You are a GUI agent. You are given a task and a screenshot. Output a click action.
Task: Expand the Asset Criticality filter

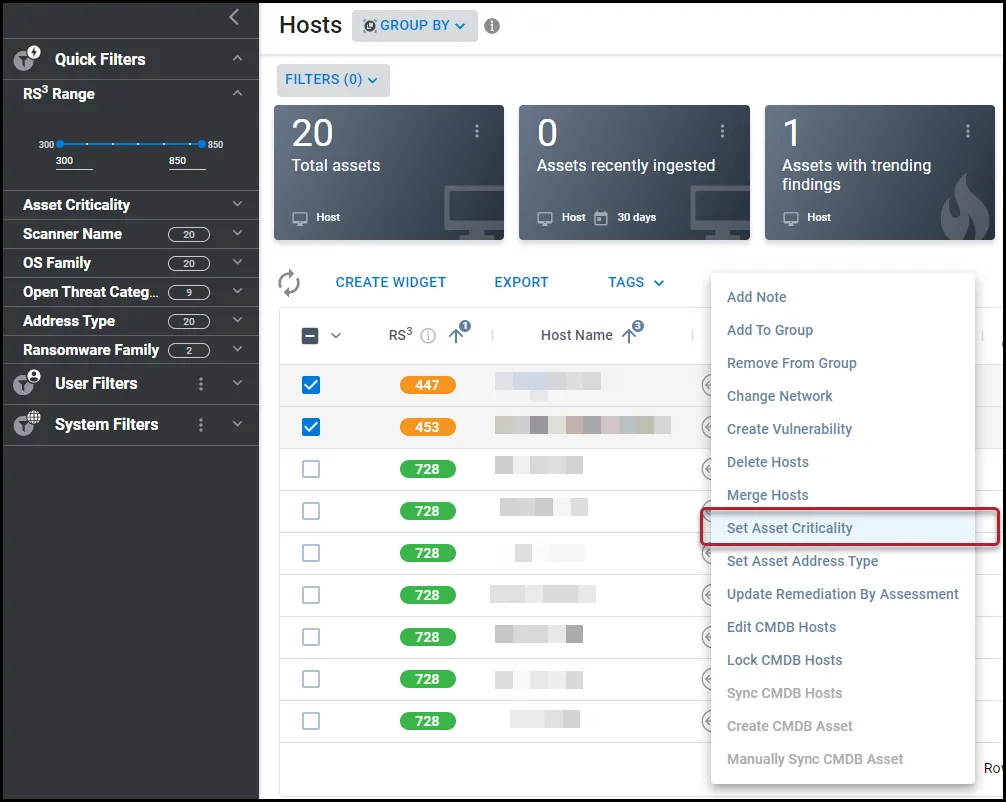pyautogui.click(x=237, y=205)
